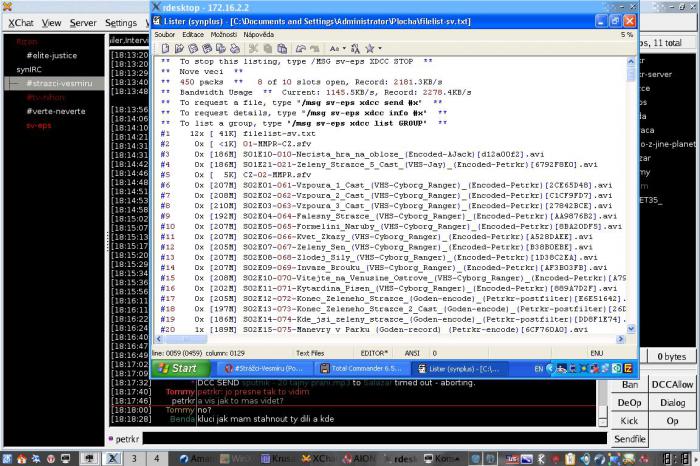Click the Undo icon in Lister toolbar

300,48
